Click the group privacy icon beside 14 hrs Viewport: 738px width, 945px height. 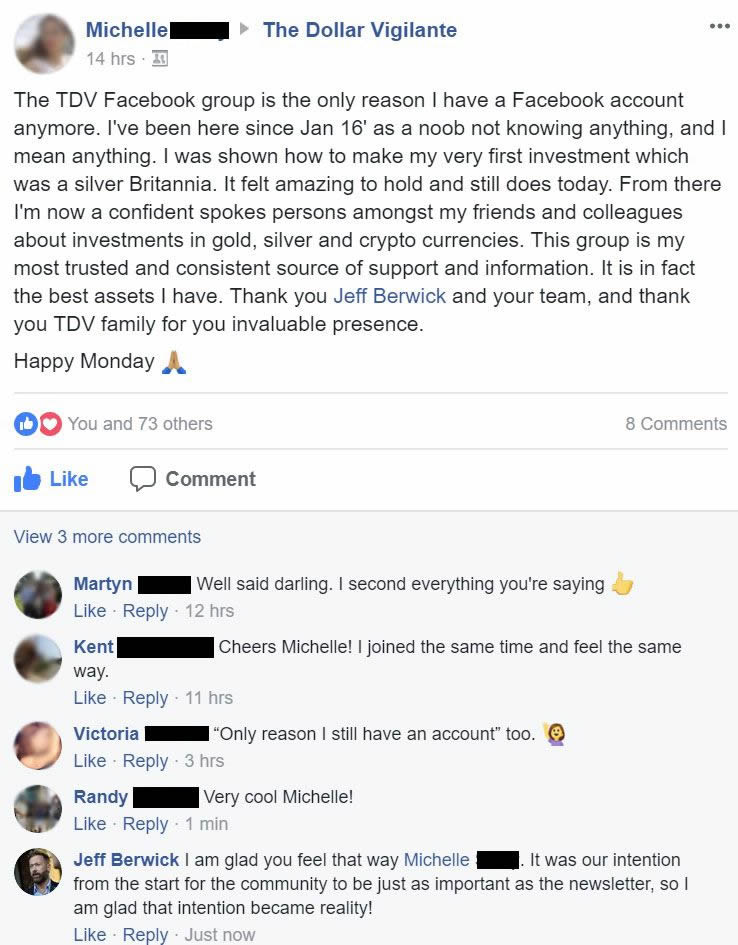tap(160, 59)
